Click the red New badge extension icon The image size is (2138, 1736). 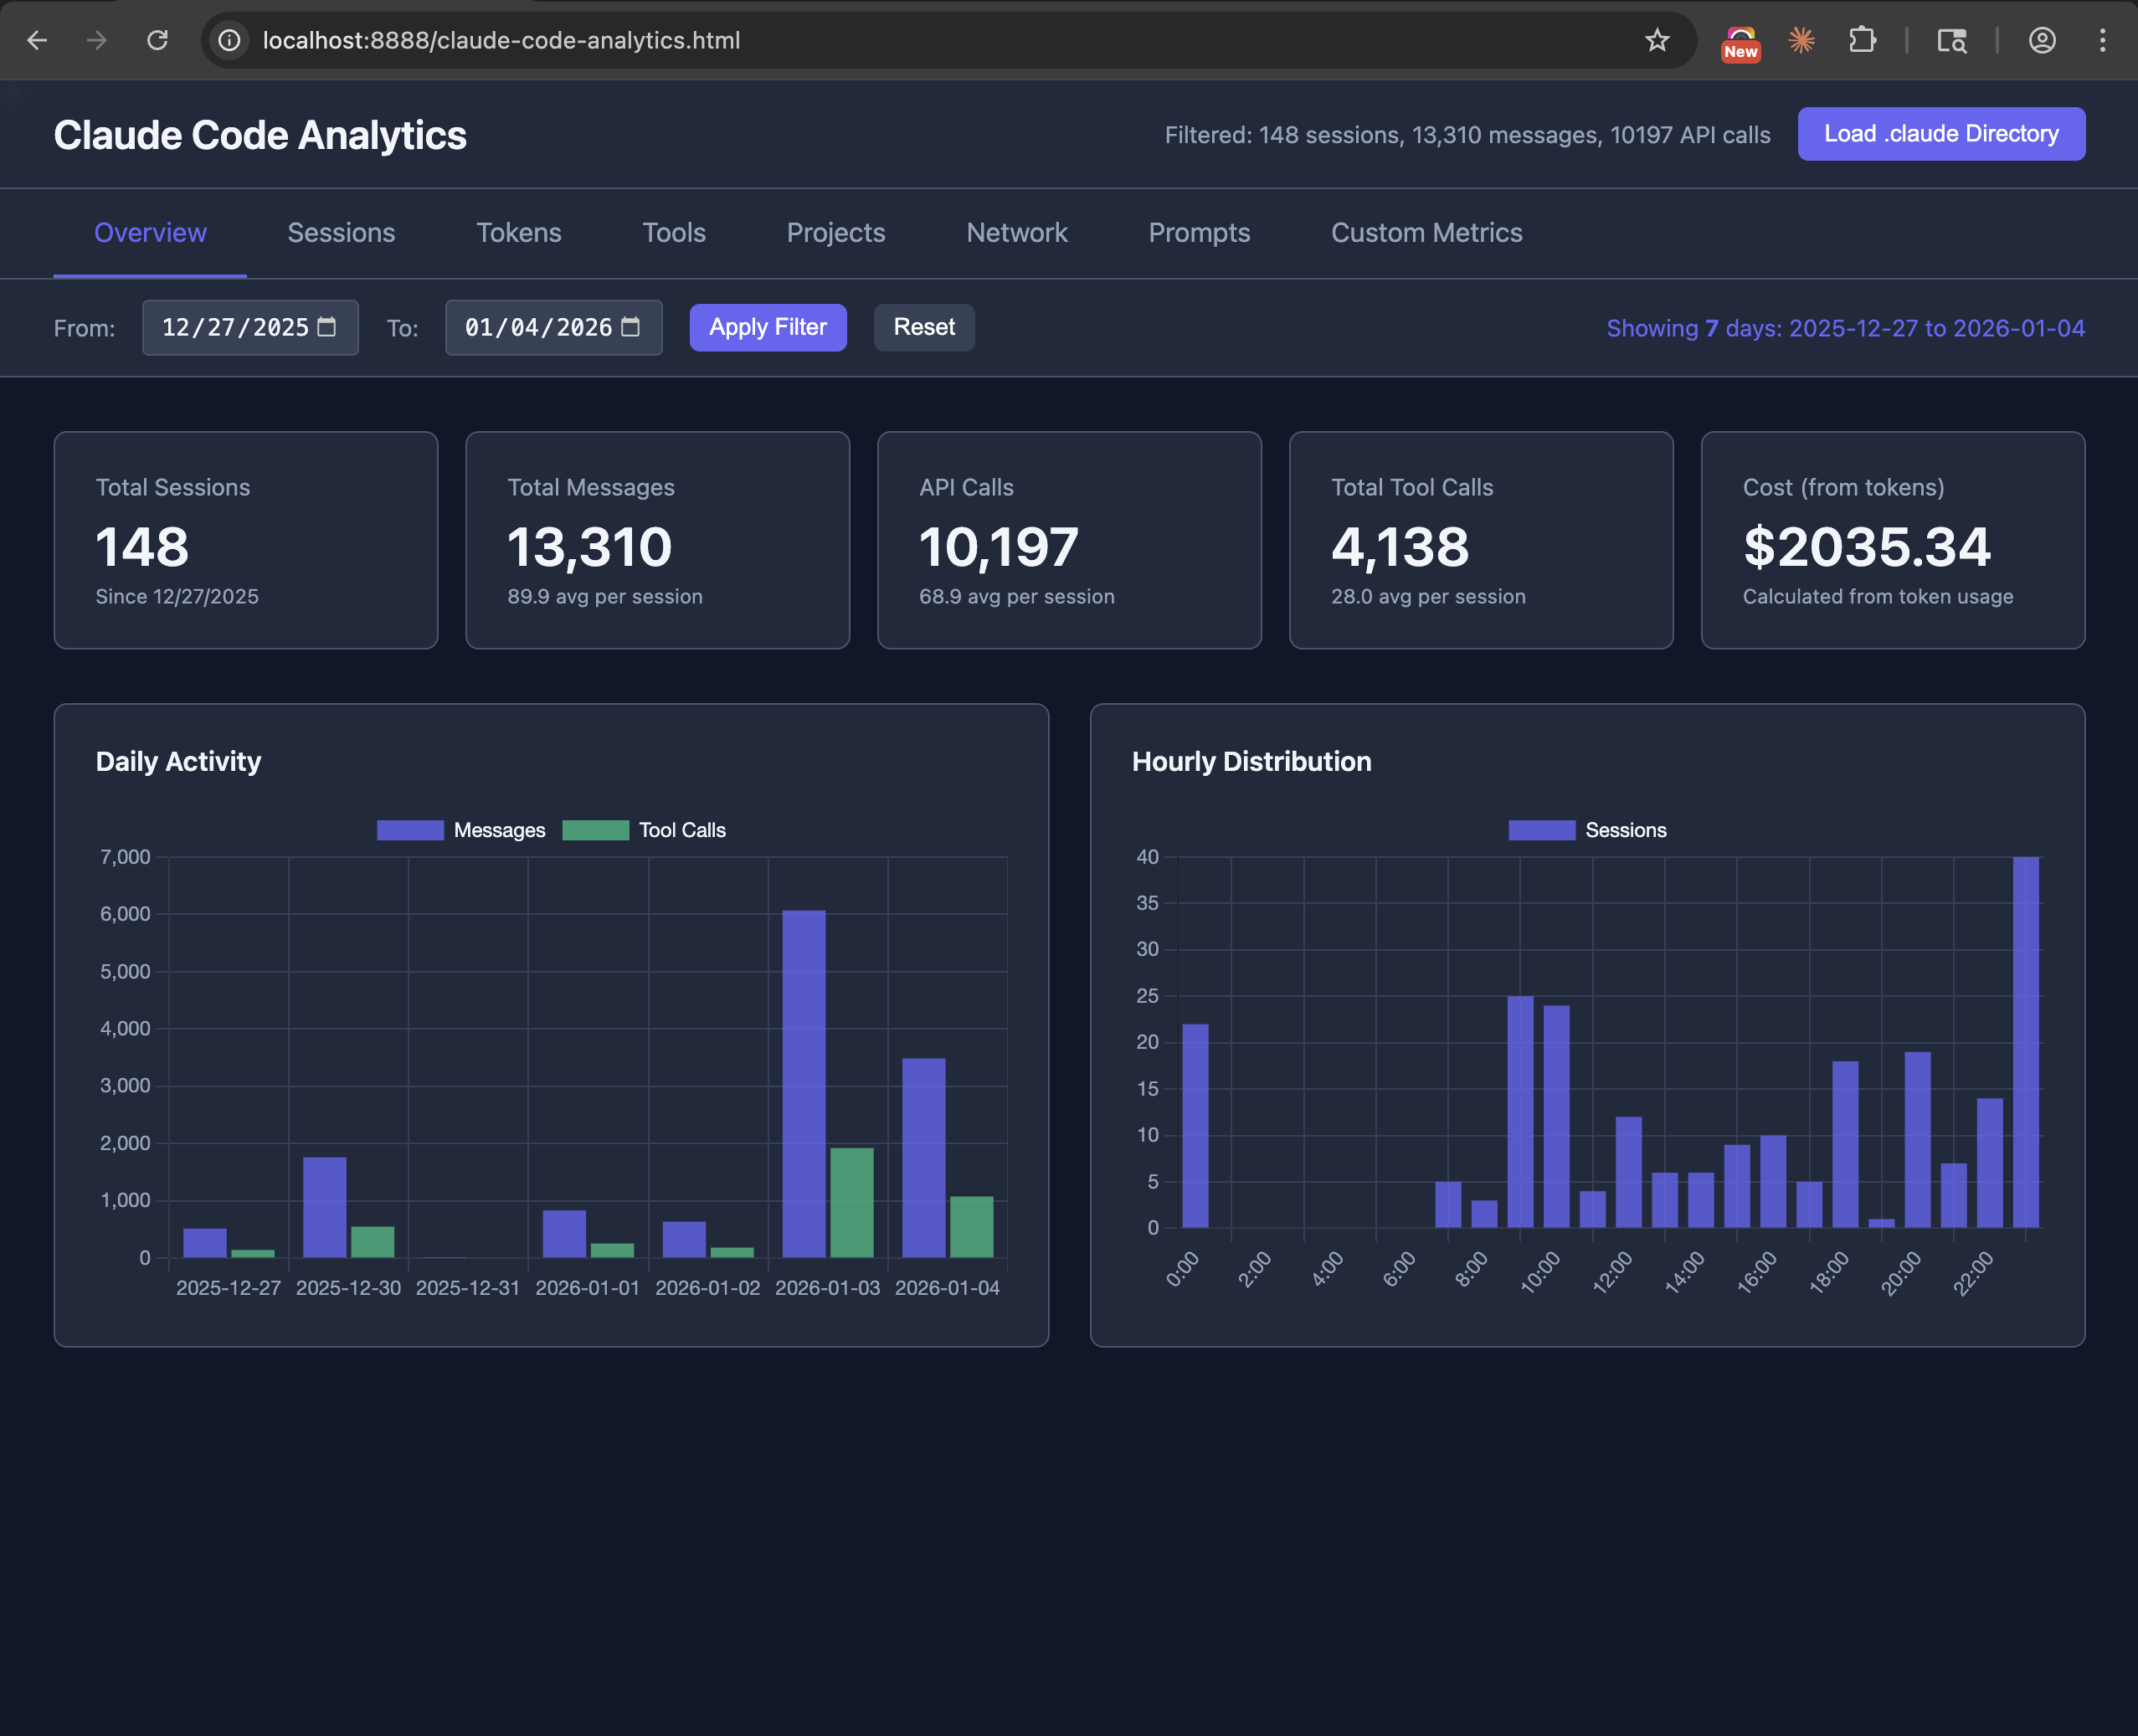1741,40
